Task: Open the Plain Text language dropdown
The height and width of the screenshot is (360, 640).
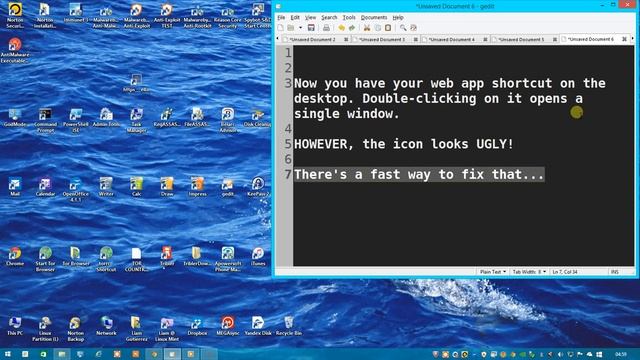Action: pyautogui.click(x=493, y=272)
